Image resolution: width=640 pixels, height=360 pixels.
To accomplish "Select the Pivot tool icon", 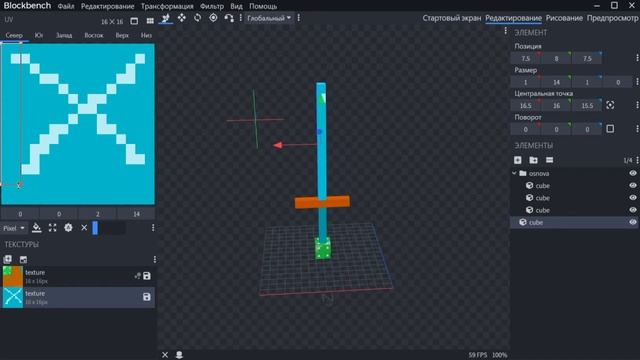I will (x=213, y=18).
